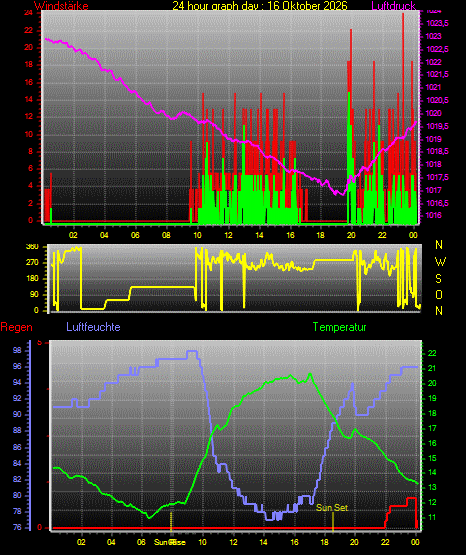Image resolution: width=466 pixels, height=555 pixels.
Task: Click 90 on the wind direction axis
Action: [x=34, y=294]
